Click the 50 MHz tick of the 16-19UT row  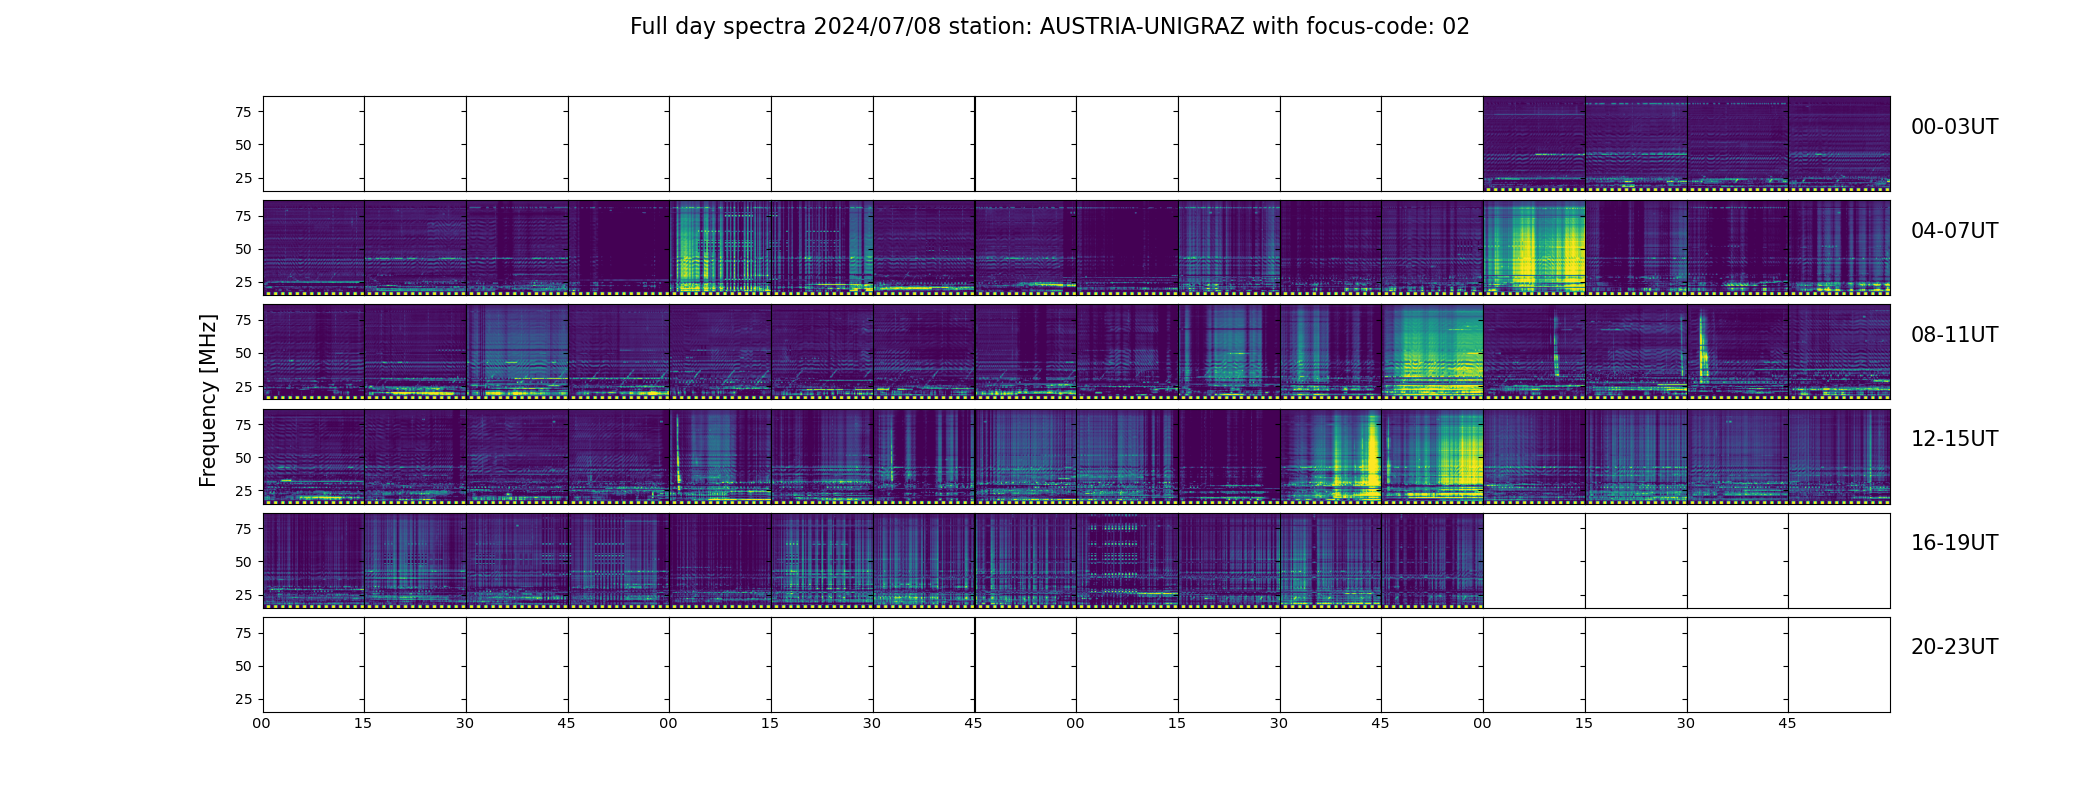(x=243, y=562)
